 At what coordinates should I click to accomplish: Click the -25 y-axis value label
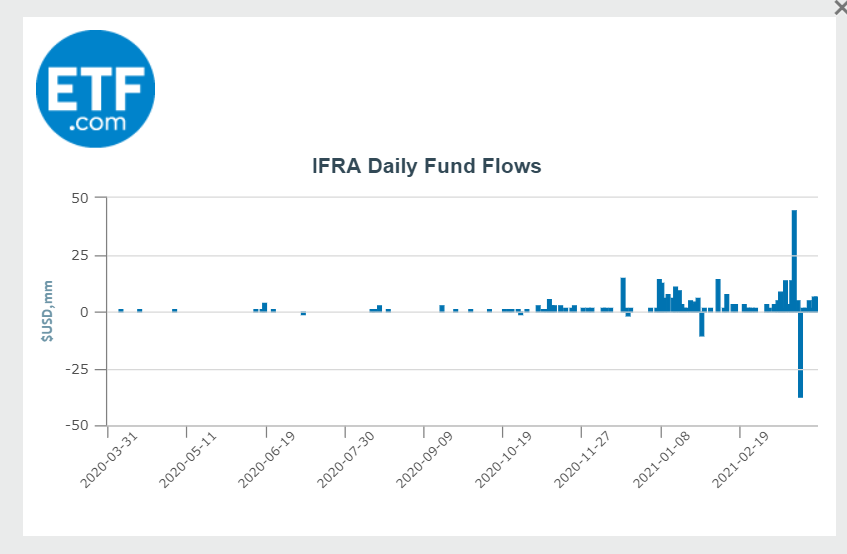78,369
